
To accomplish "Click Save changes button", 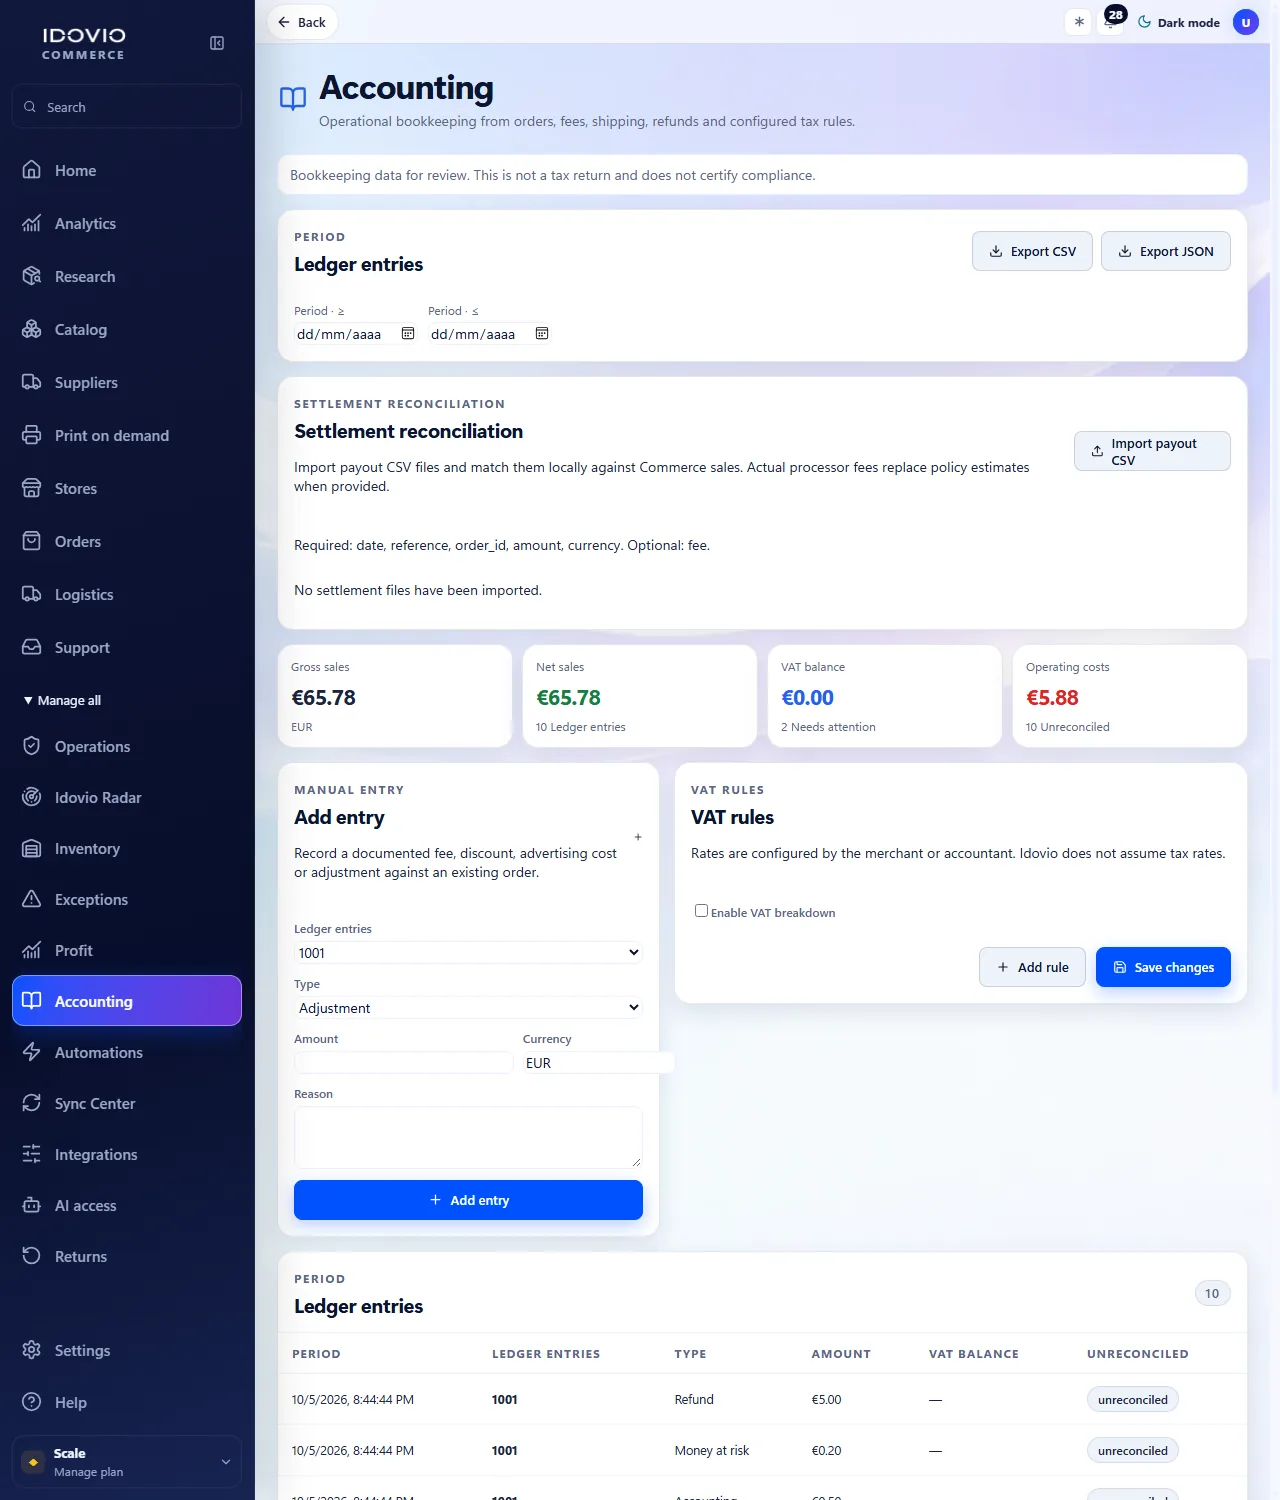I will [1163, 967].
